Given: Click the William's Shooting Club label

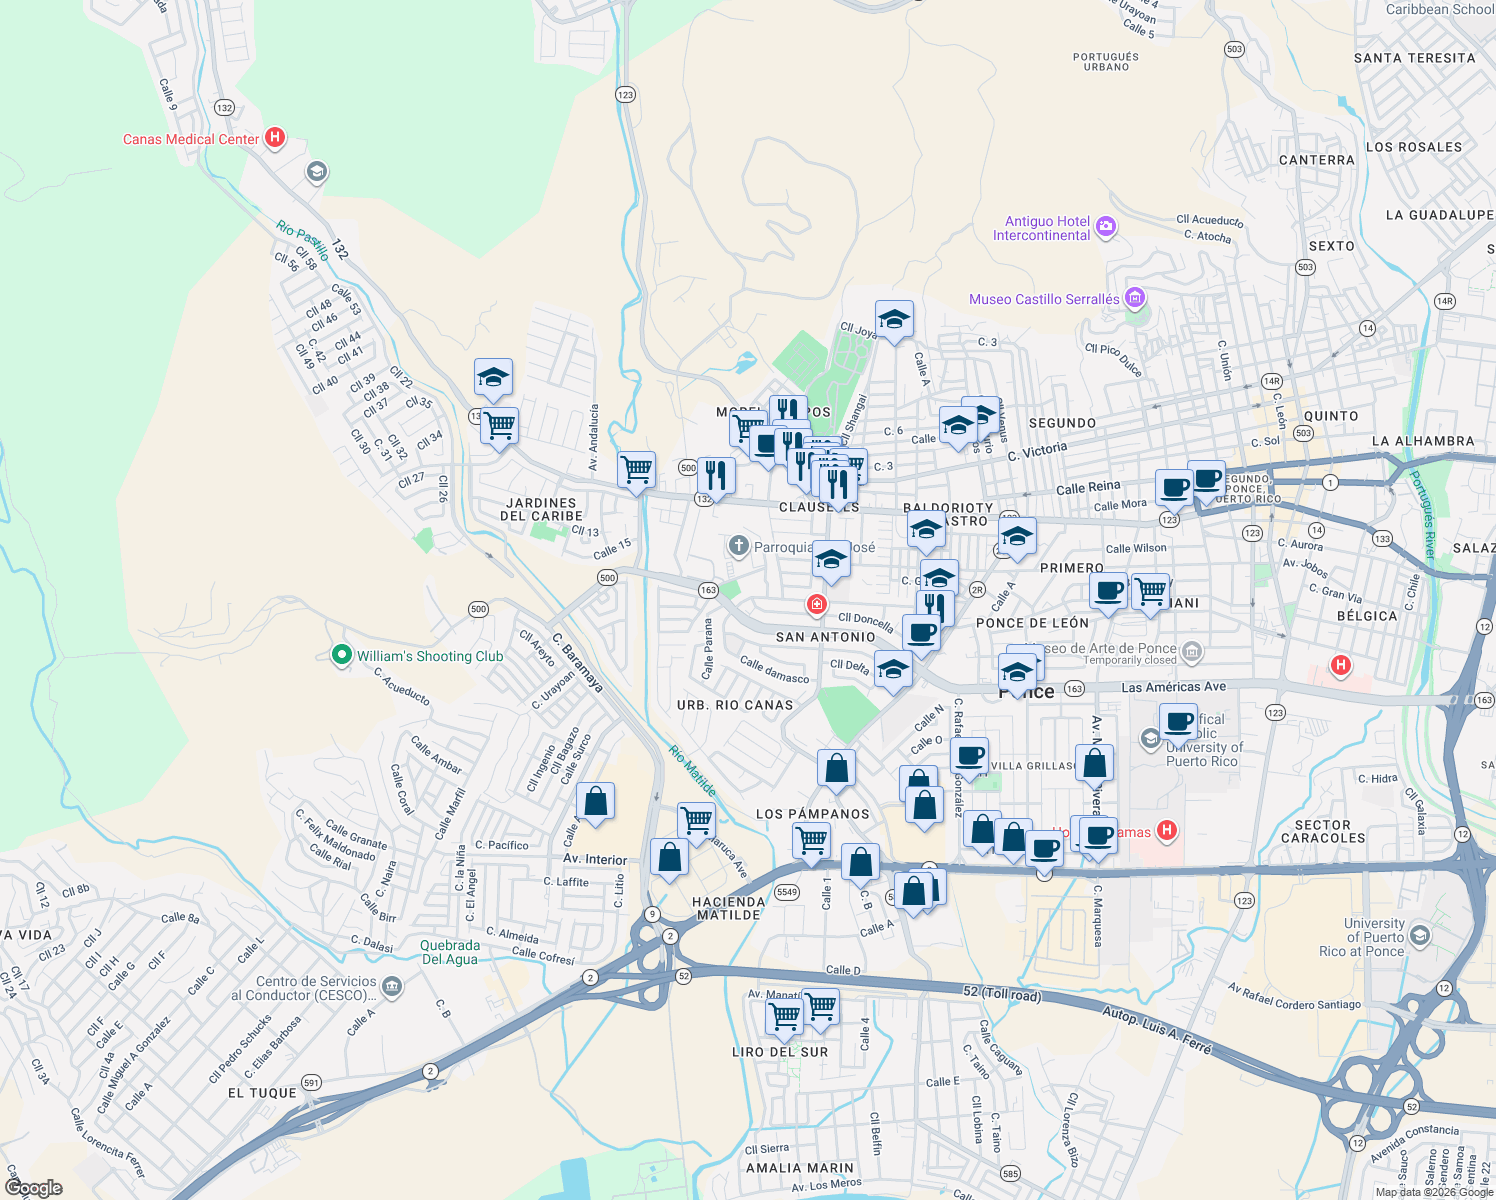Looking at the screenshot, I should pos(430,656).
